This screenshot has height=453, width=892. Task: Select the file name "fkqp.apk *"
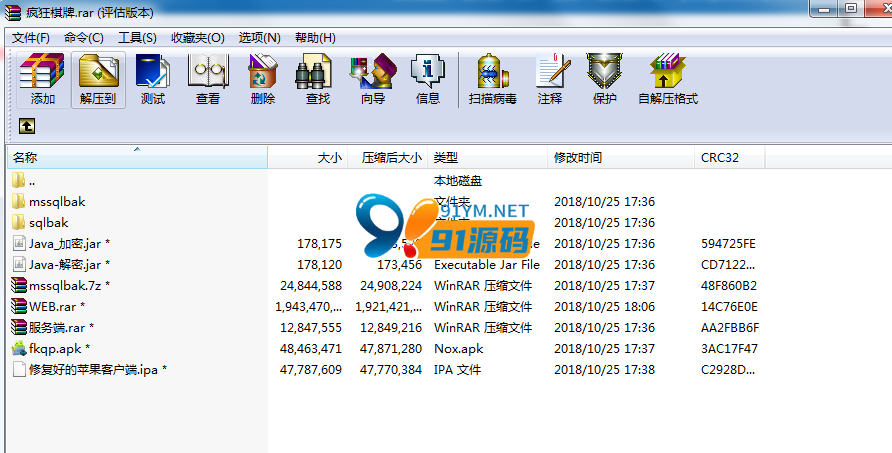click(59, 348)
